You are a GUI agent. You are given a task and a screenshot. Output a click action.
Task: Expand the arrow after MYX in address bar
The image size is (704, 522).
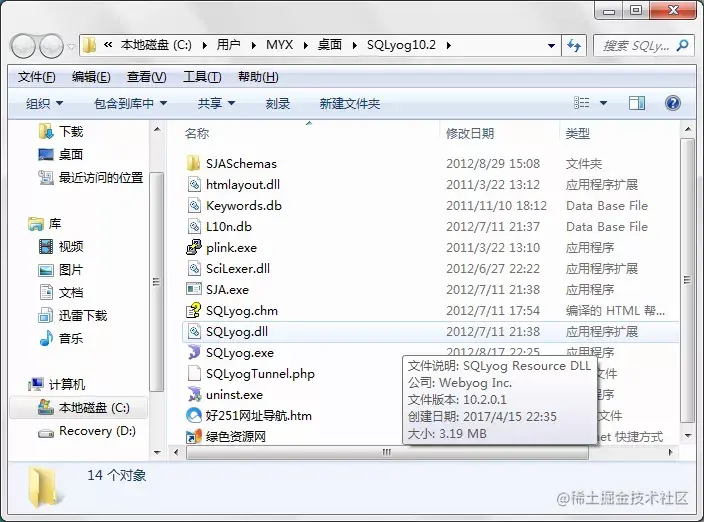click(306, 45)
